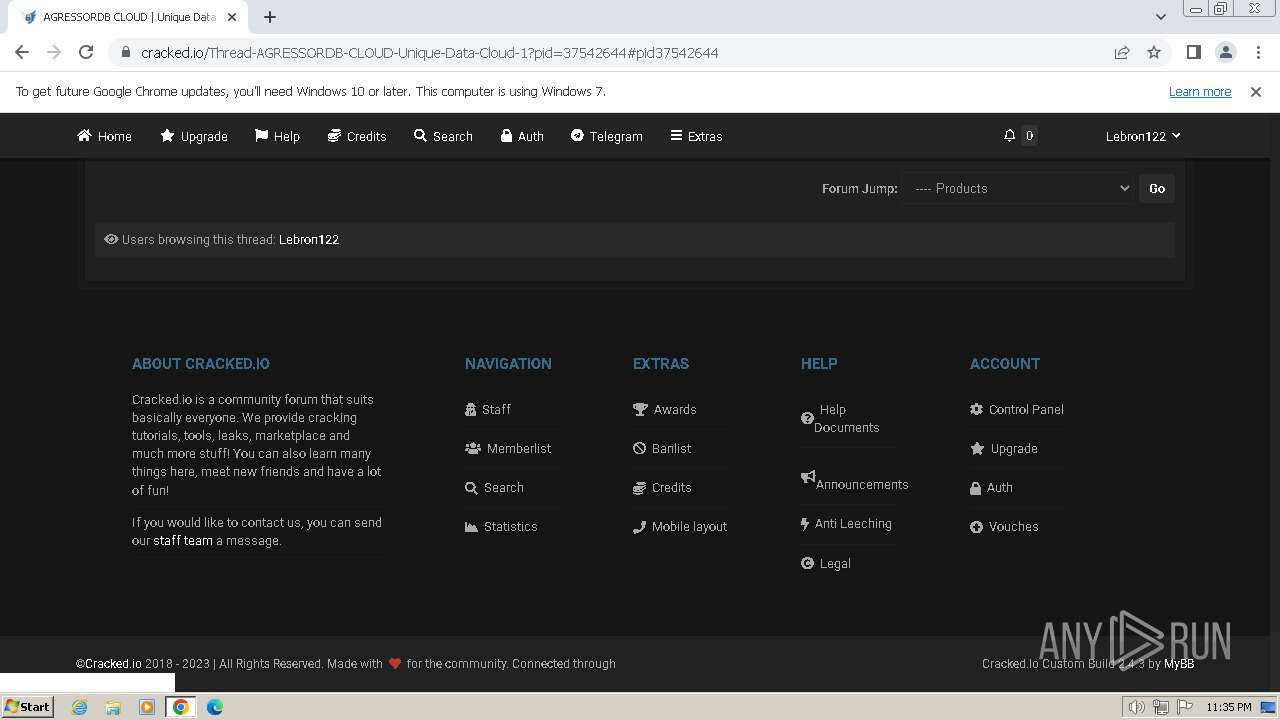Open the Awards link
The height and width of the screenshot is (720, 1280).
point(665,409)
